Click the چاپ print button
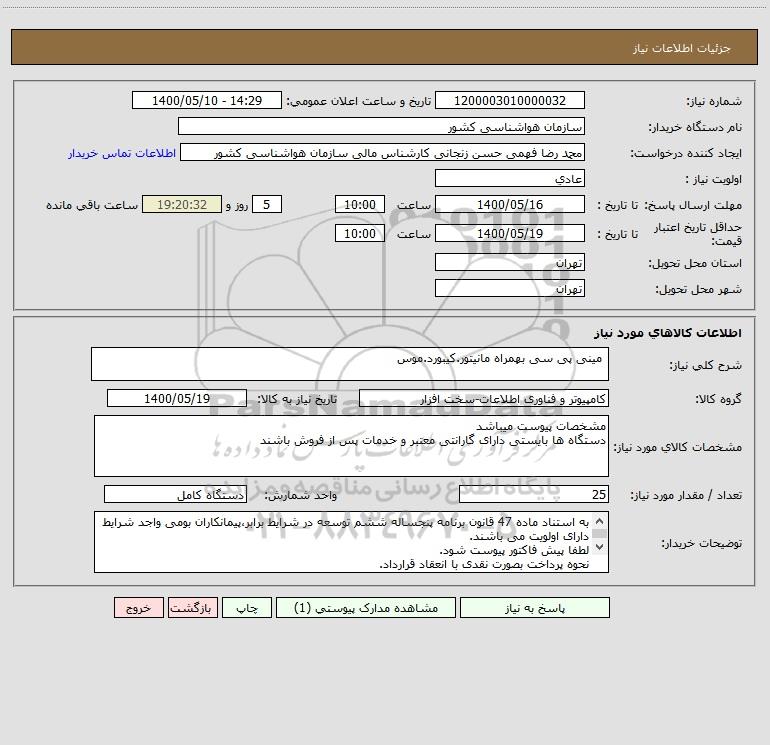Image resolution: width=770 pixels, height=745 pixels. pos(247,608)
